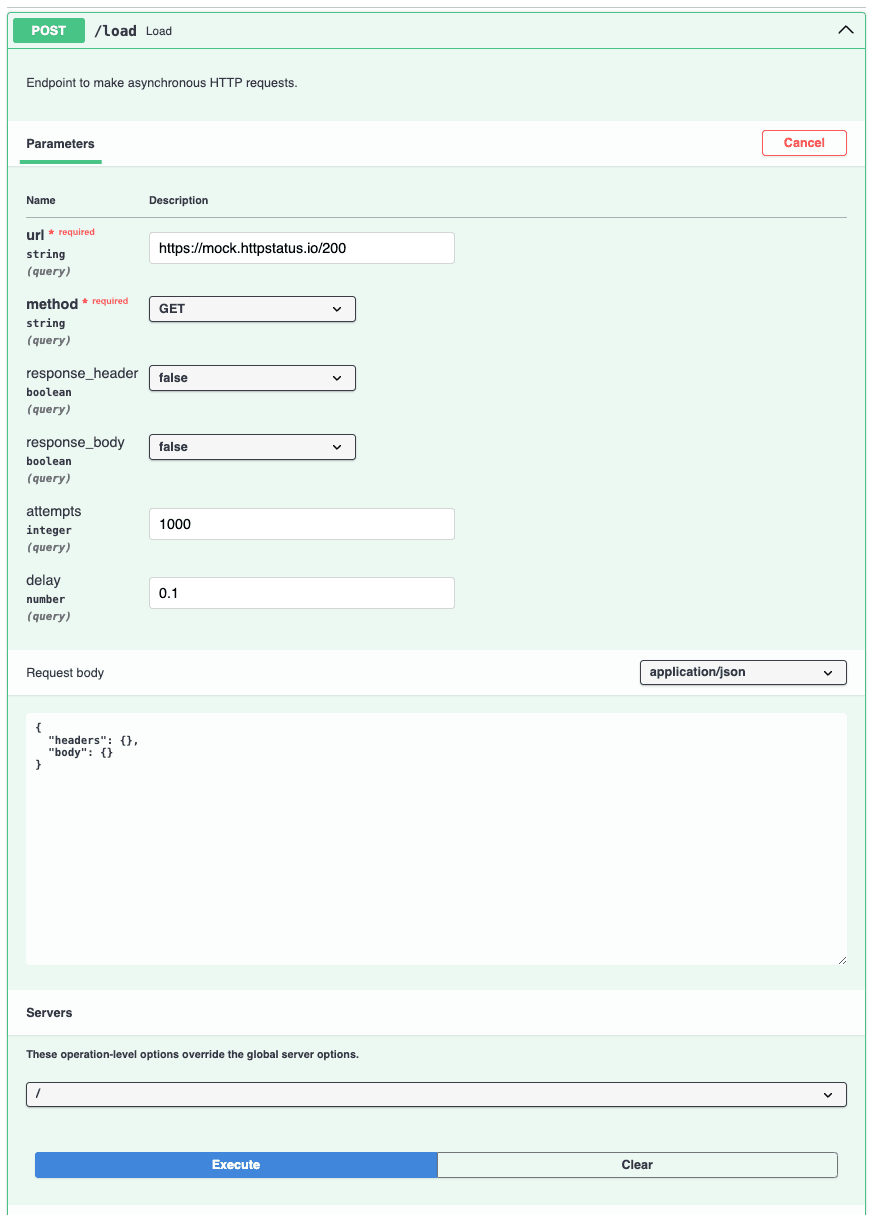This screenshot has height=1215, width=874.
Task: Edit the url parameter field
Action: click(x=301, y=248)
